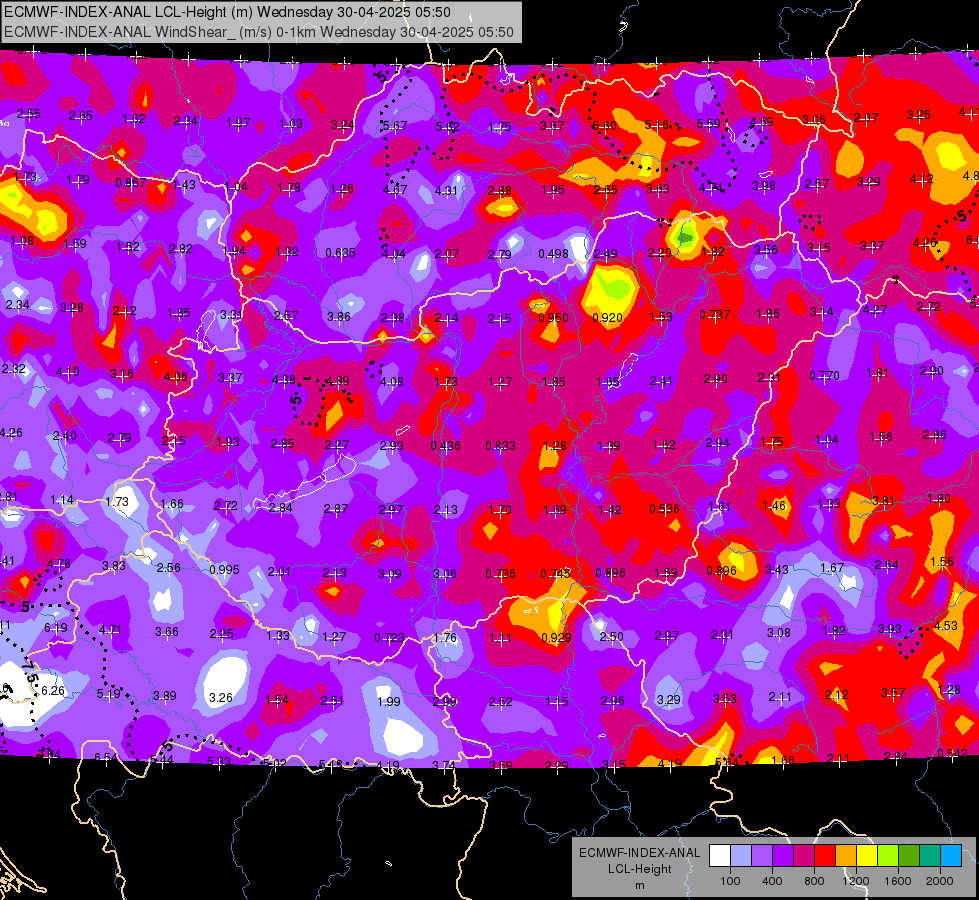Click wind shear value 0.498
Screen dimensions: 979x900
553,254
